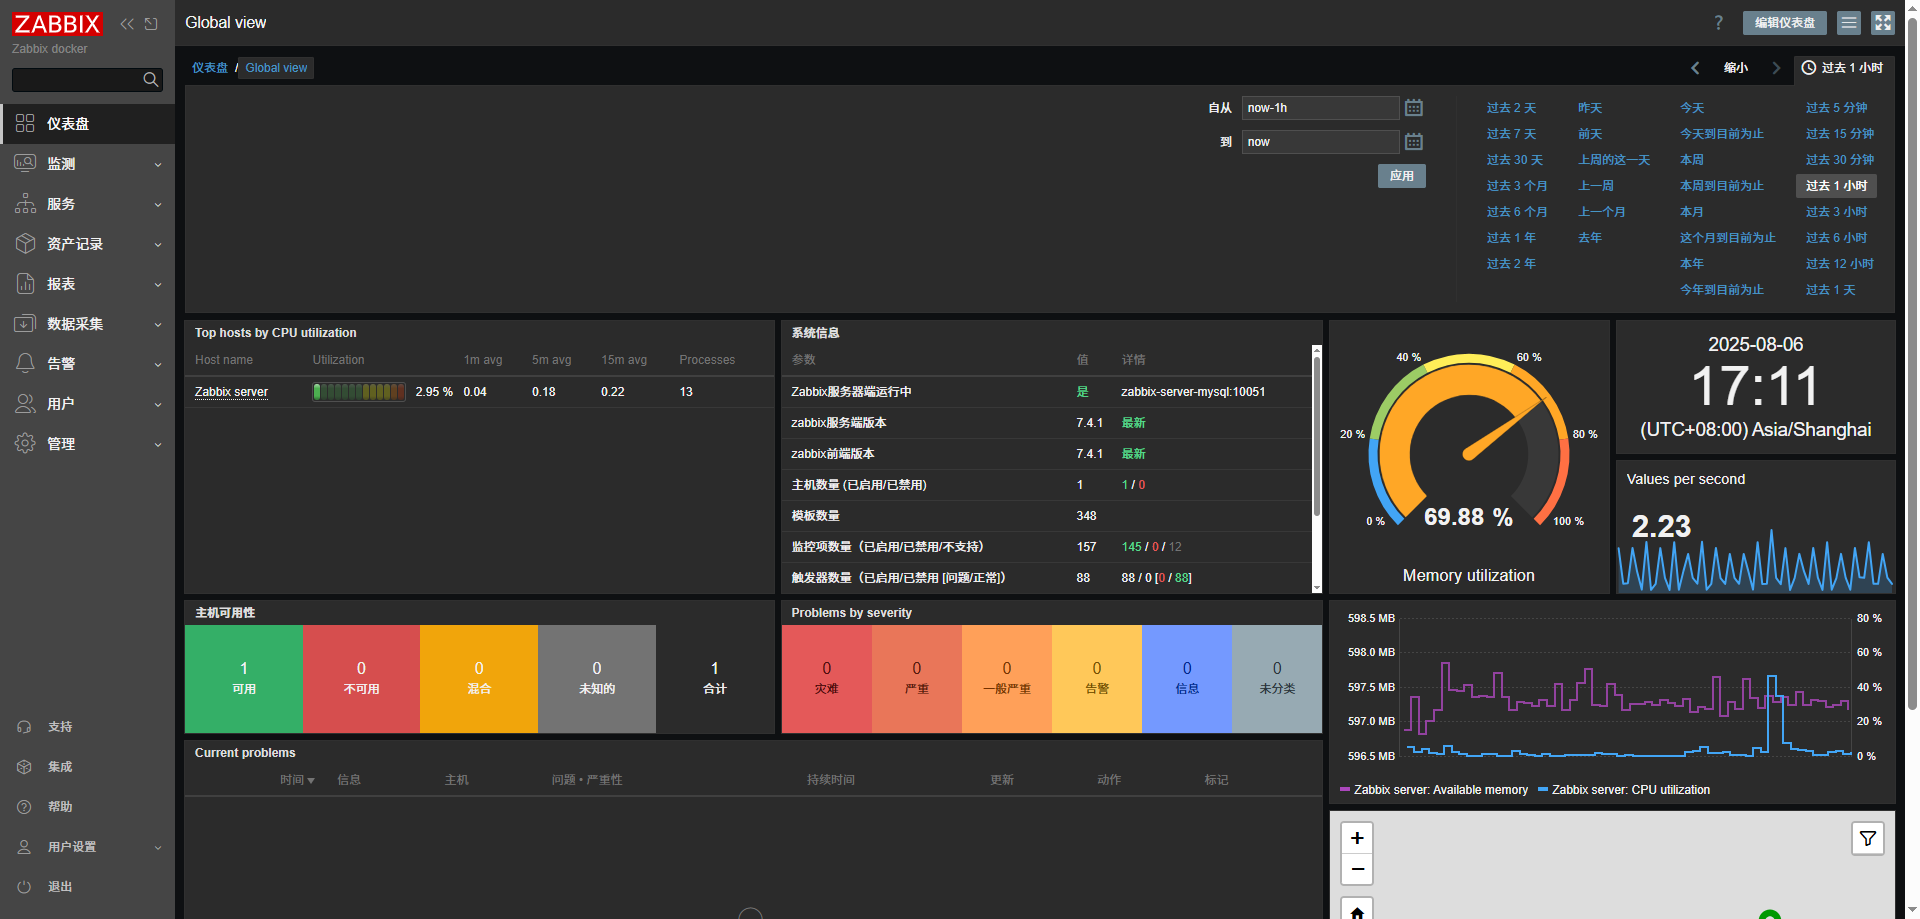Screen dimensions: 1920x919
Task: Expand the 数据采集 menu chevron
Action: coord(158,325)
